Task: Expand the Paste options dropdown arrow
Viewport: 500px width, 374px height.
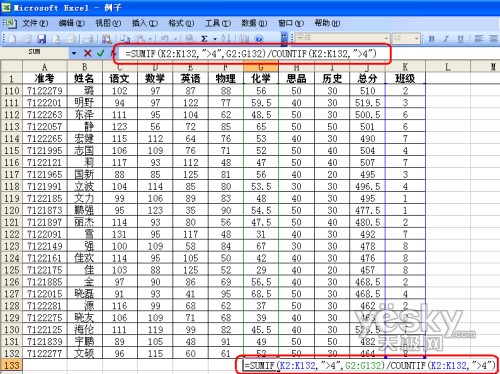Action: [150, 39]
